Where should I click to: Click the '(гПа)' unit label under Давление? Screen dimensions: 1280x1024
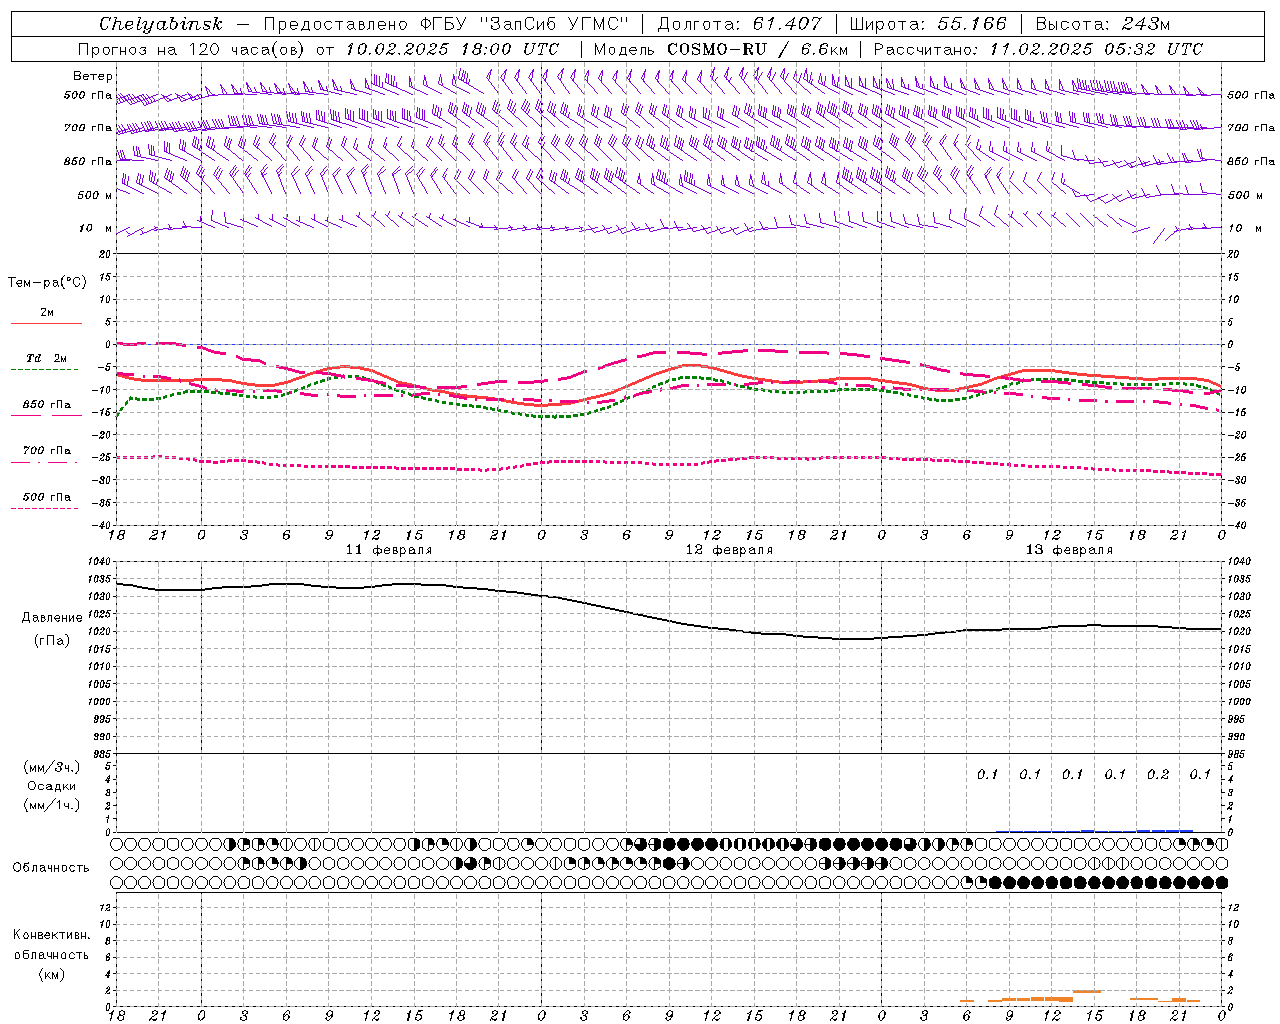[x=52, y=640]
